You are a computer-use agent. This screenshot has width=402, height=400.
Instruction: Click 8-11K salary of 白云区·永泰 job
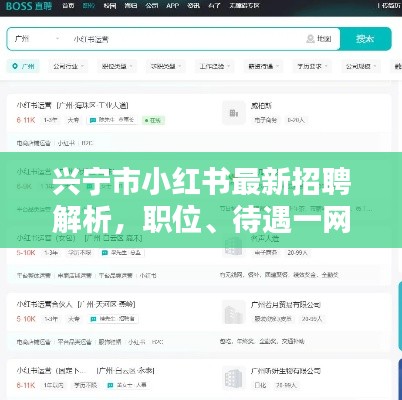(26, 385)
